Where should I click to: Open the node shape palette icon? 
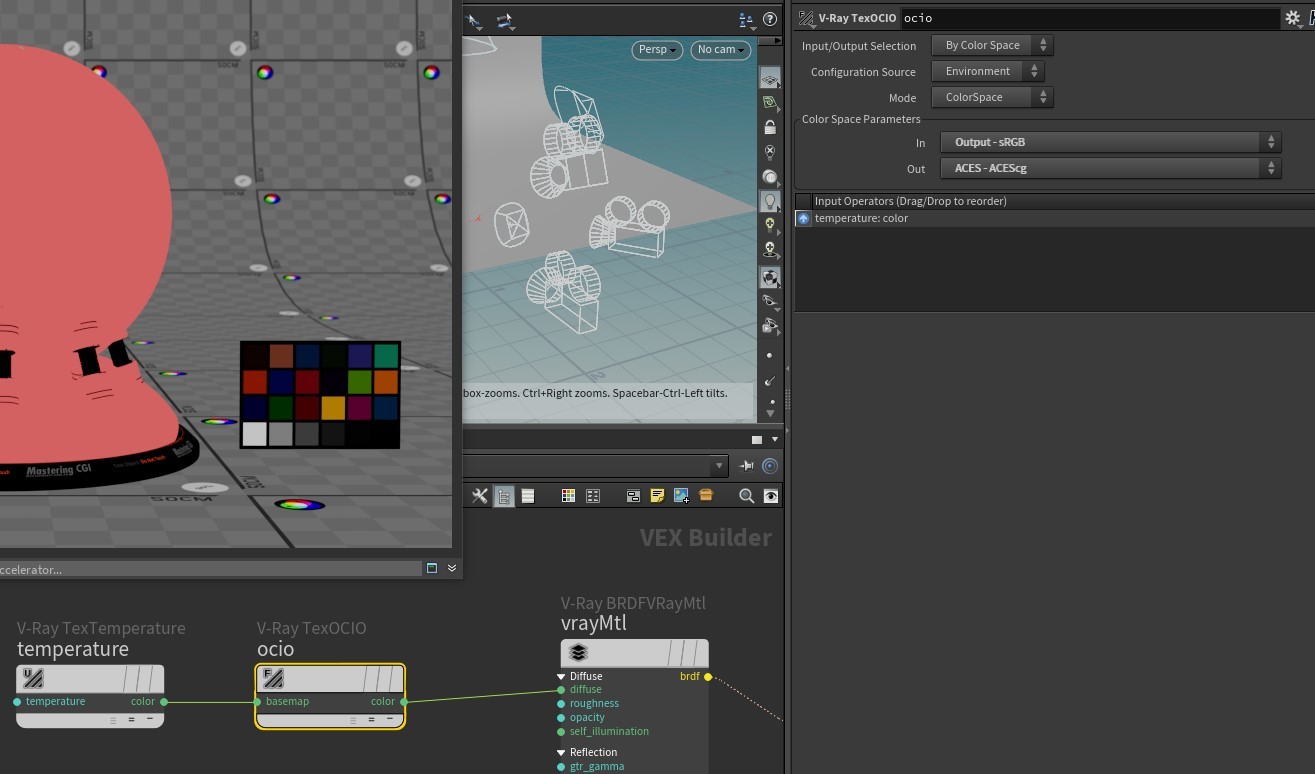coord(592,496)
